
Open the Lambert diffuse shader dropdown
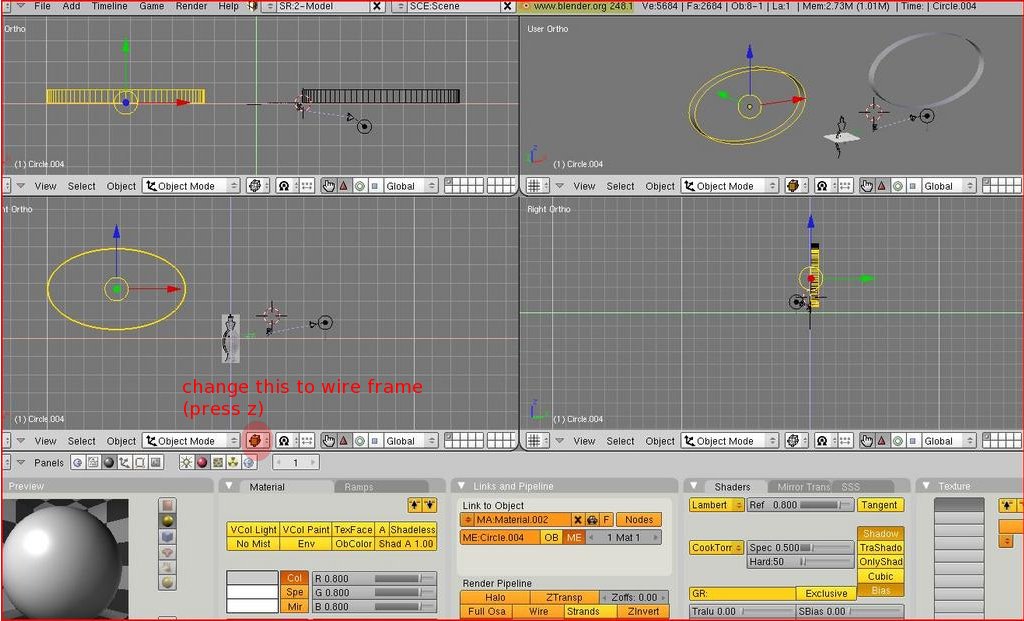pyautogui.click(x=716, y=505)
